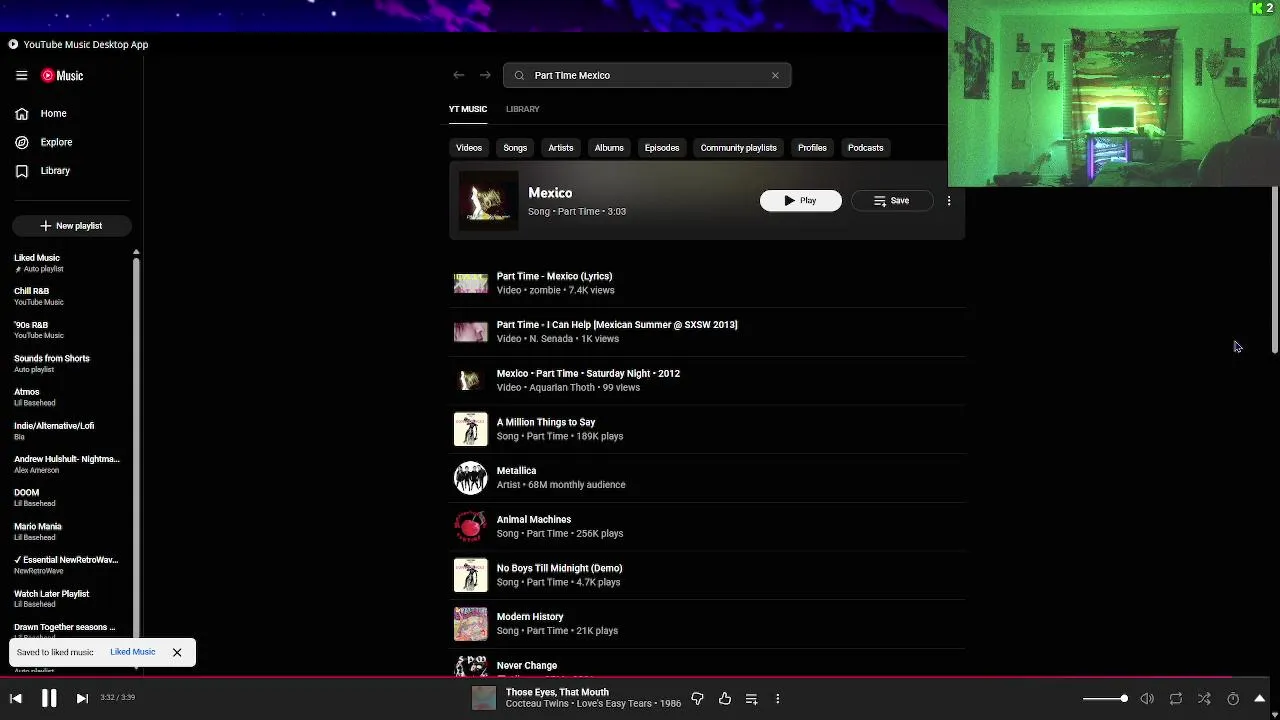Mute the volume speaker icon

pos(1147,699)
